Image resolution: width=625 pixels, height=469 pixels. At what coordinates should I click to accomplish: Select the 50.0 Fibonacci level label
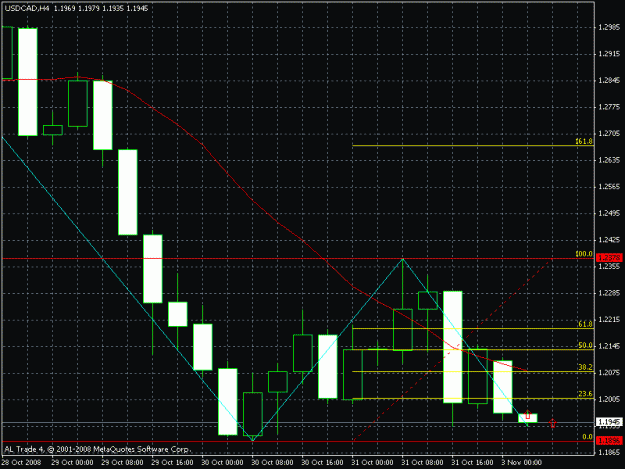tap(585, 345)
